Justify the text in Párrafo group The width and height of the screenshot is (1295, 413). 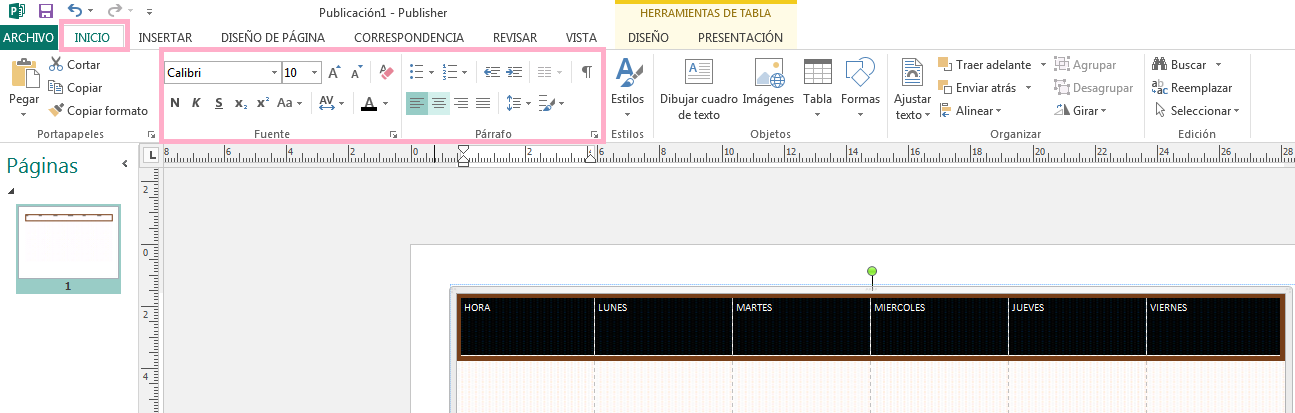tap(483, 102)
